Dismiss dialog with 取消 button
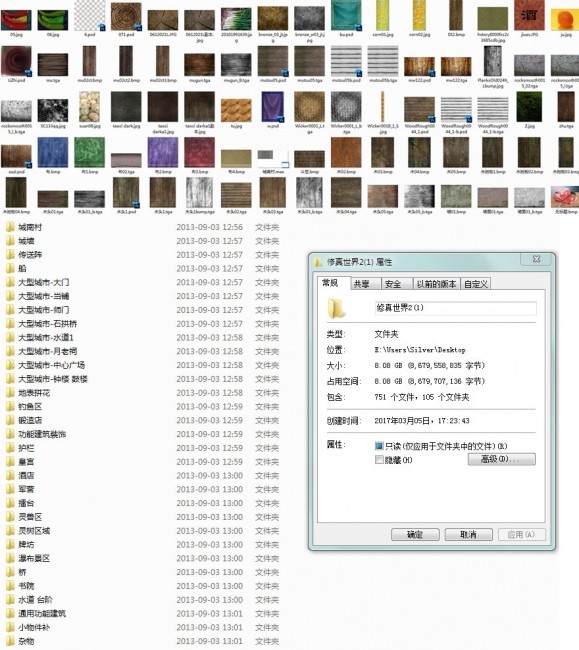The height and width of the screenshot is (650, 579). click(468, 534)
